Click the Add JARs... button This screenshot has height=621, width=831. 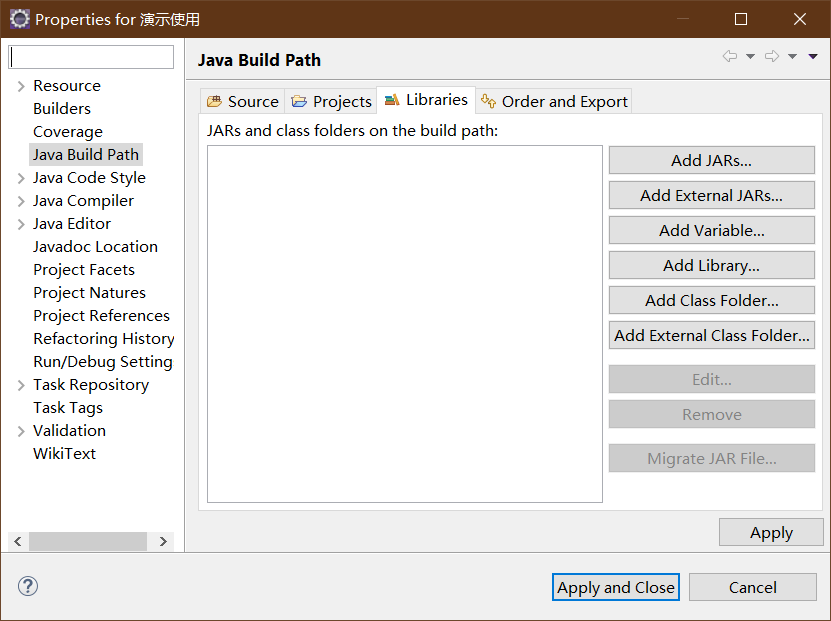pos(712,160)
